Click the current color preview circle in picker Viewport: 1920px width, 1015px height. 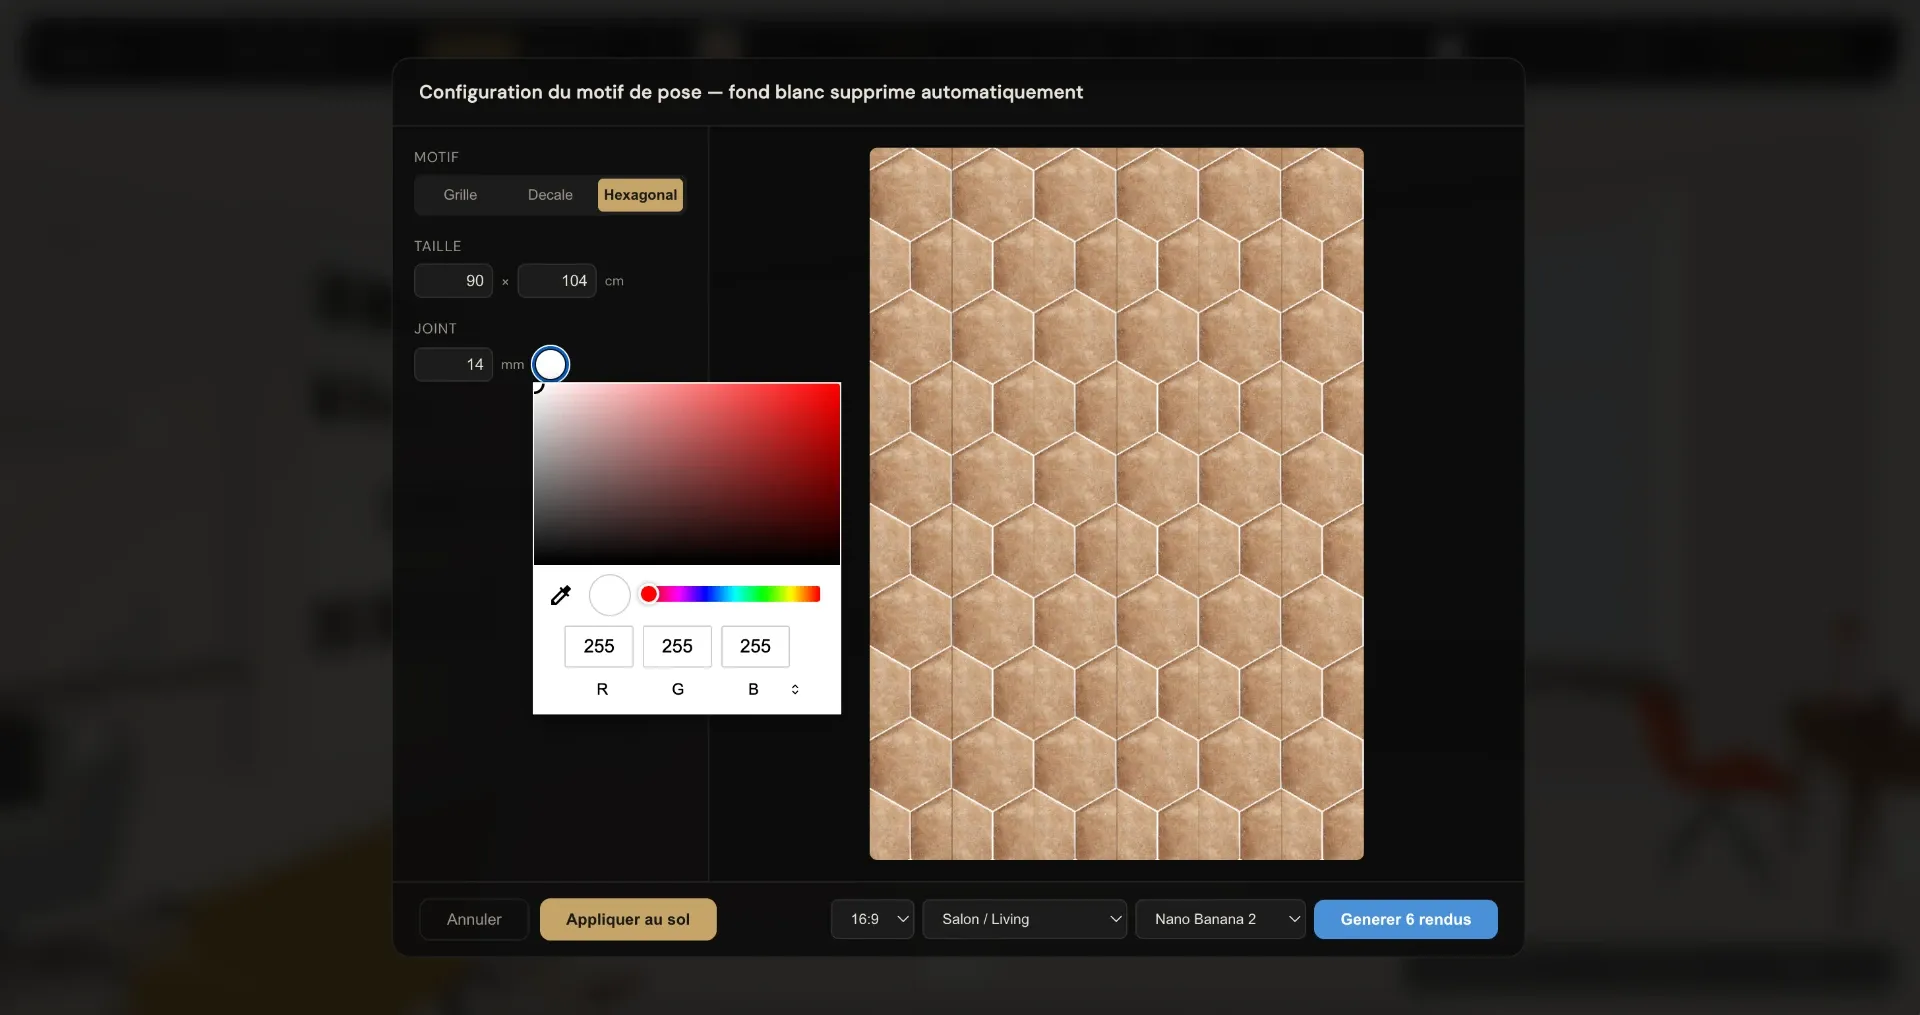[x=609, y=595]
